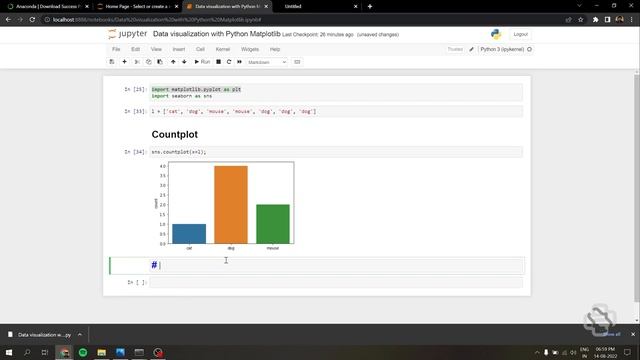The width and height of the screenshot is (640, 360).
Task: Copy selected cells icon
Action: [x=149, y=62]
